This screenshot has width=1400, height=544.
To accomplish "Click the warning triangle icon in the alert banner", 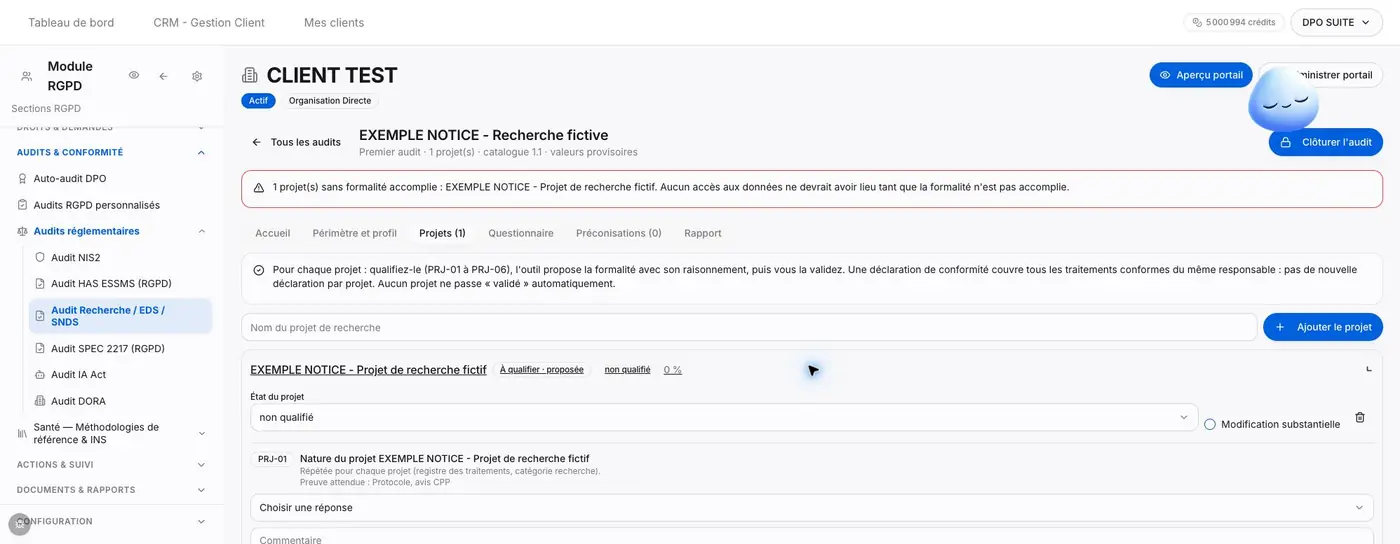I will coord(260,187).
